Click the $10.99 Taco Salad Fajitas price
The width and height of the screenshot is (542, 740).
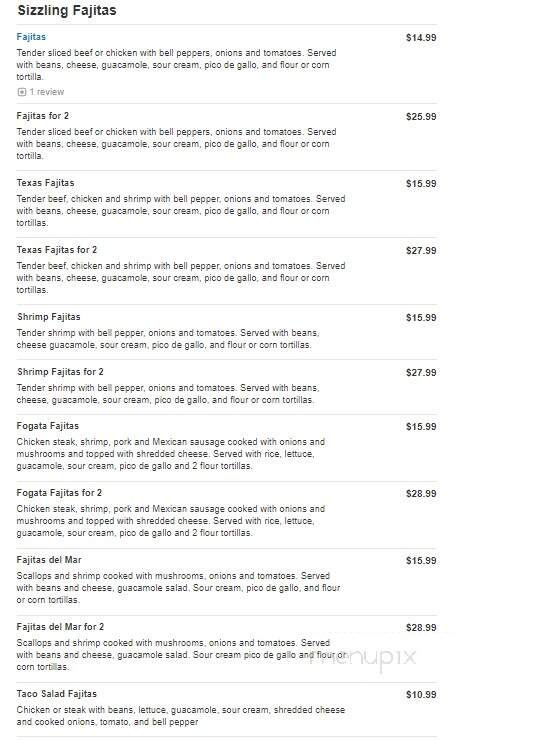coord(421,695)
